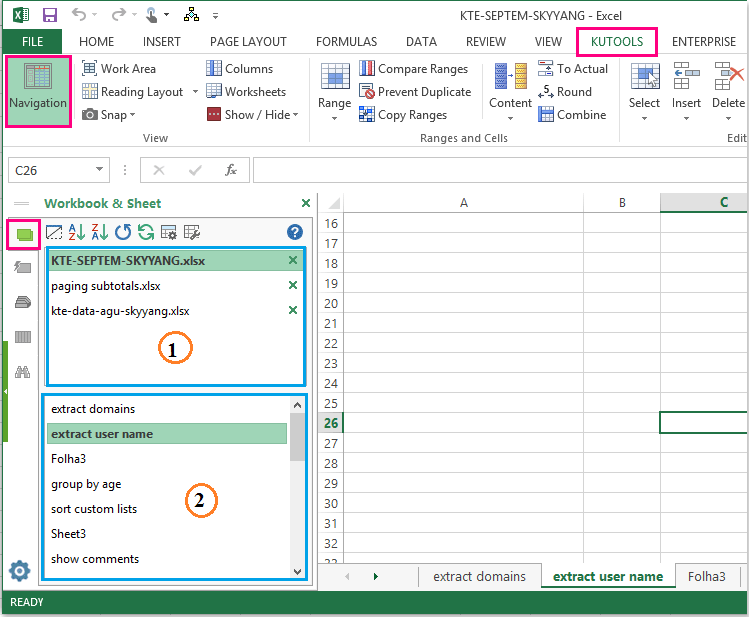Click the sheet edit pencil icon in pane toolbar
The height and width of the screenshot is (617, 749).
(x=192, y=232)
